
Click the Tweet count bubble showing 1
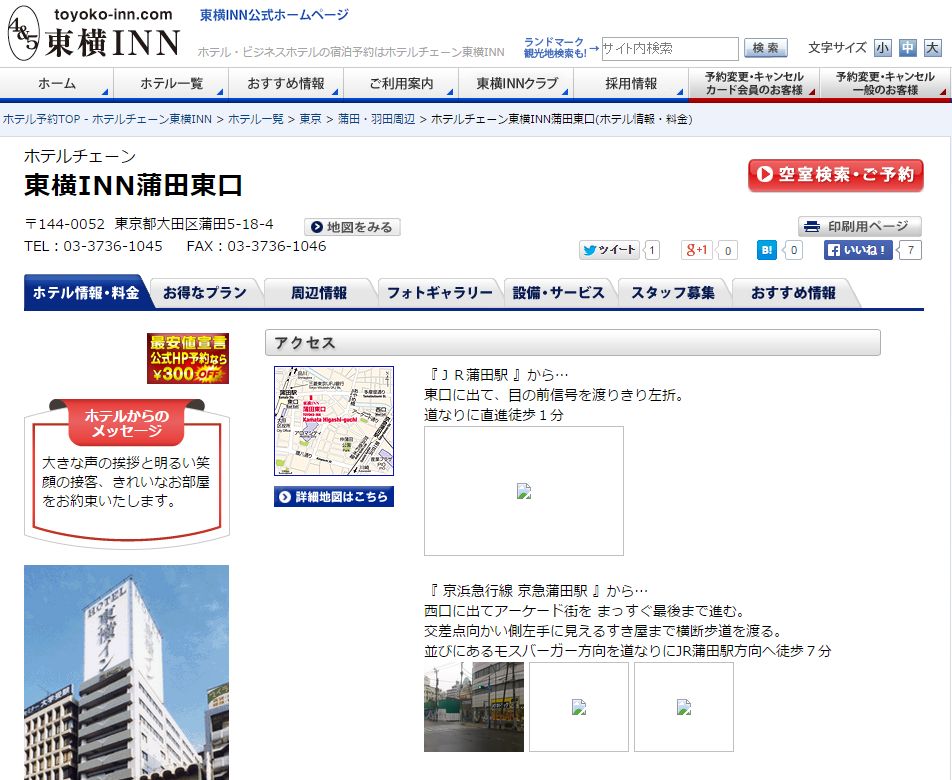coord(652,250)
